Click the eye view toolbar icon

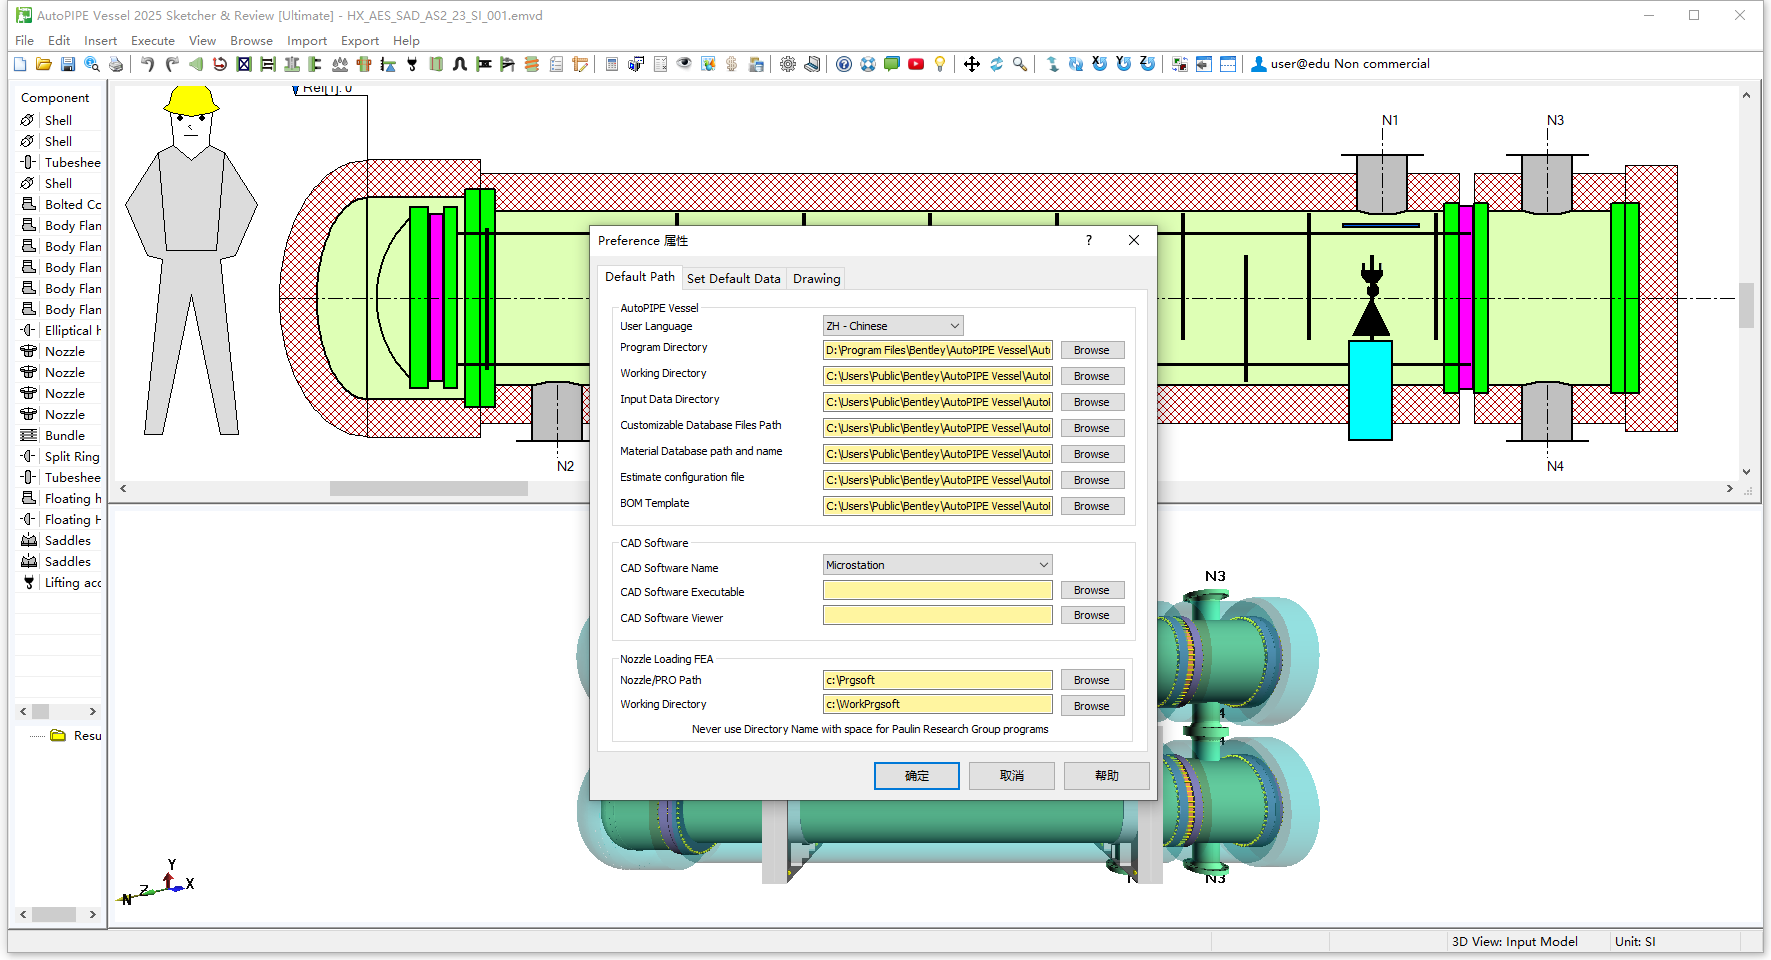684,64
